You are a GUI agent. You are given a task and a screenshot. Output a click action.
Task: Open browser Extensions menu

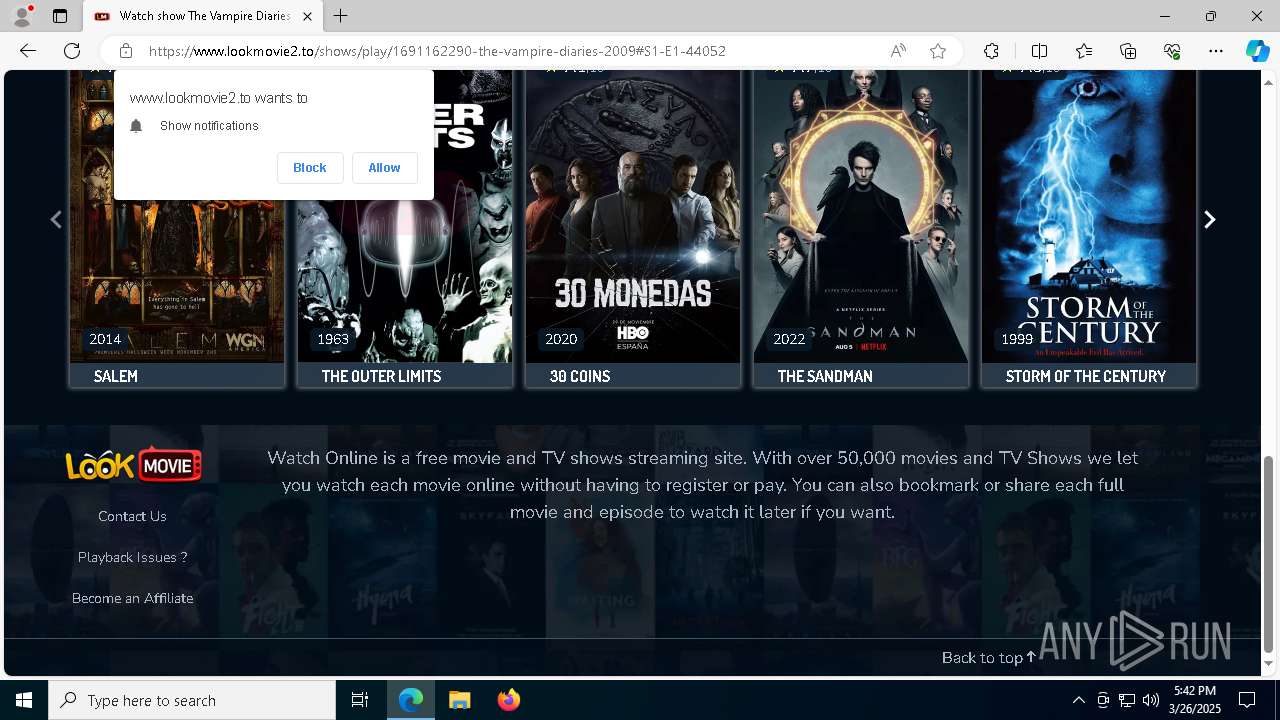[991, 51]
